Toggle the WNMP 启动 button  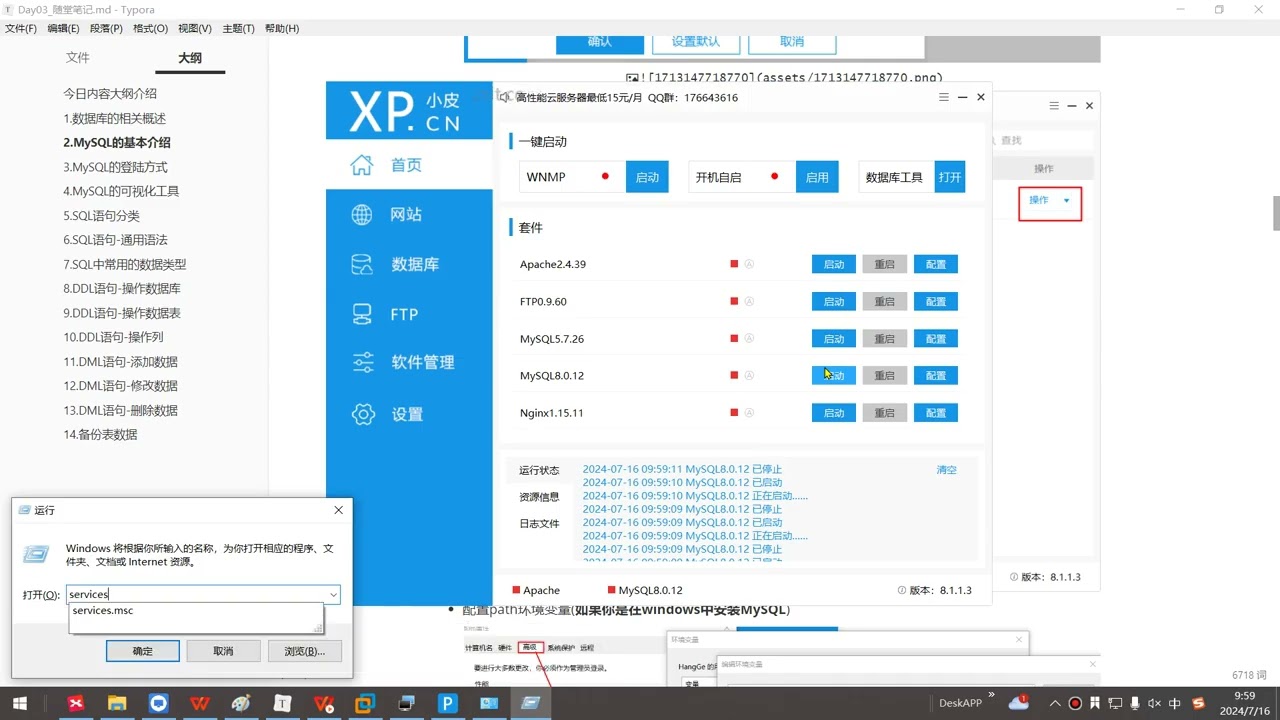[647, 177]
